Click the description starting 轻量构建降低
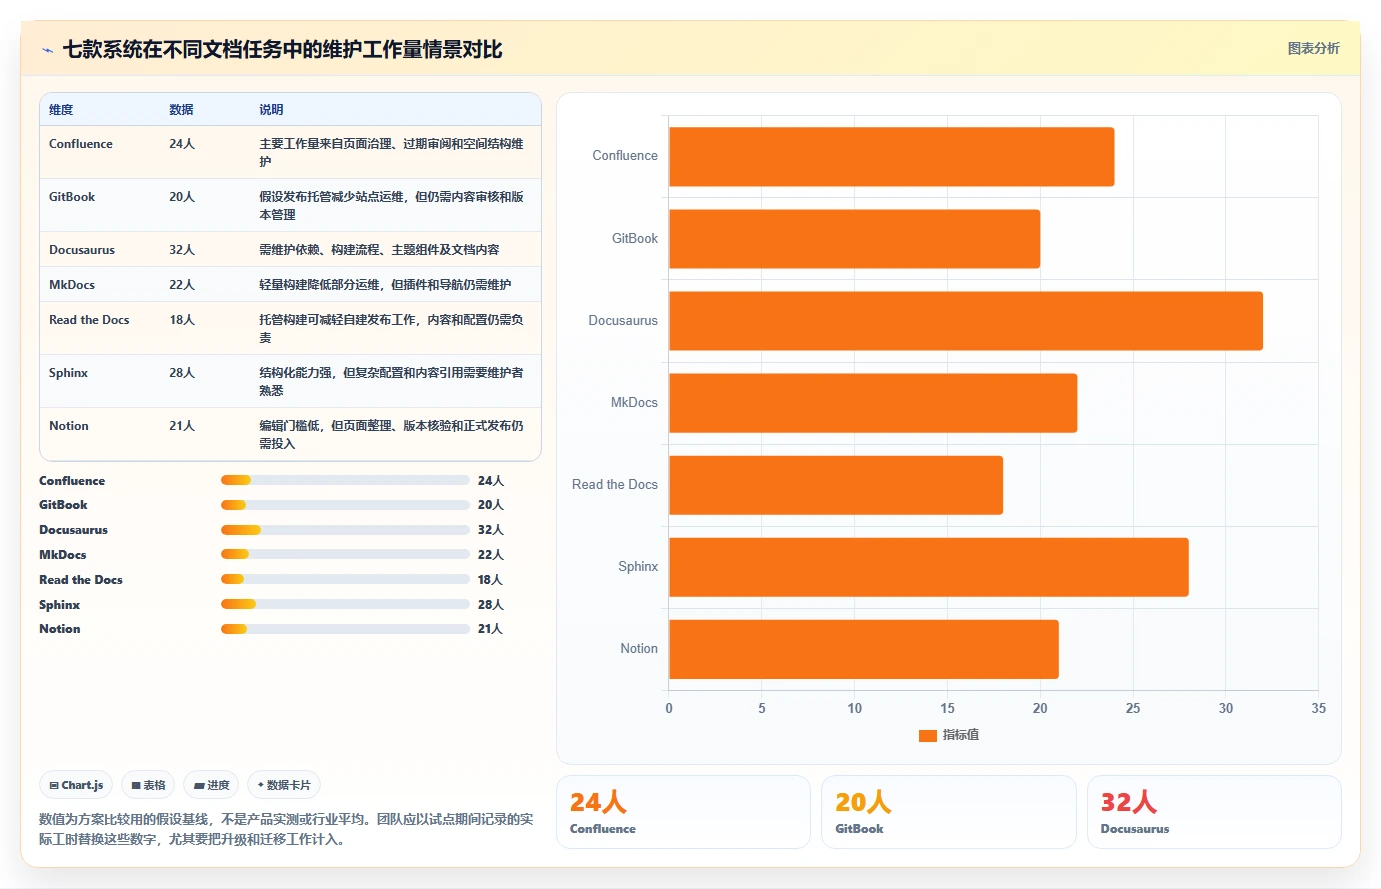 click(385, 285)
